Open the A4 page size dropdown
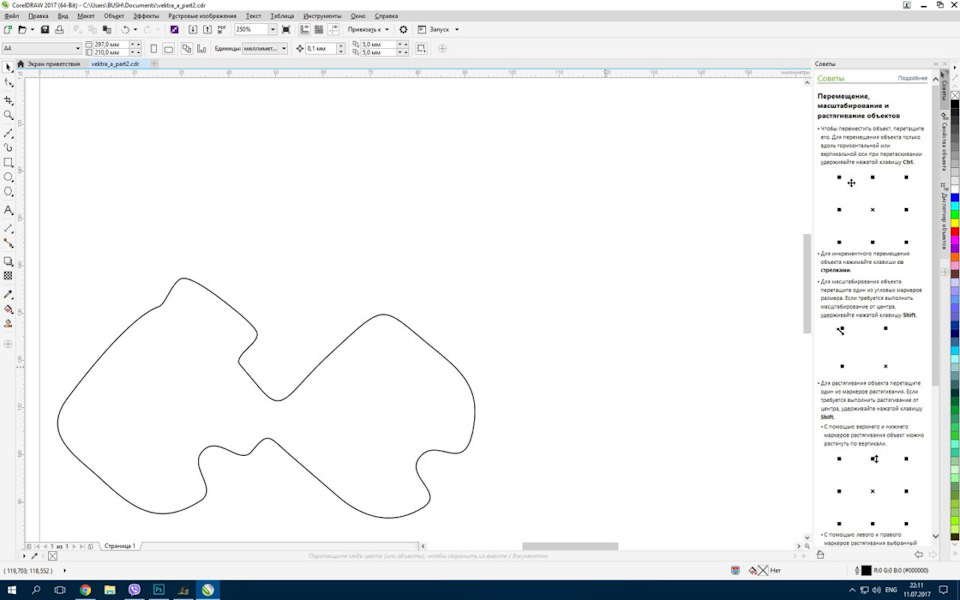This screenshot has height=600, width=960. point(78,48)
